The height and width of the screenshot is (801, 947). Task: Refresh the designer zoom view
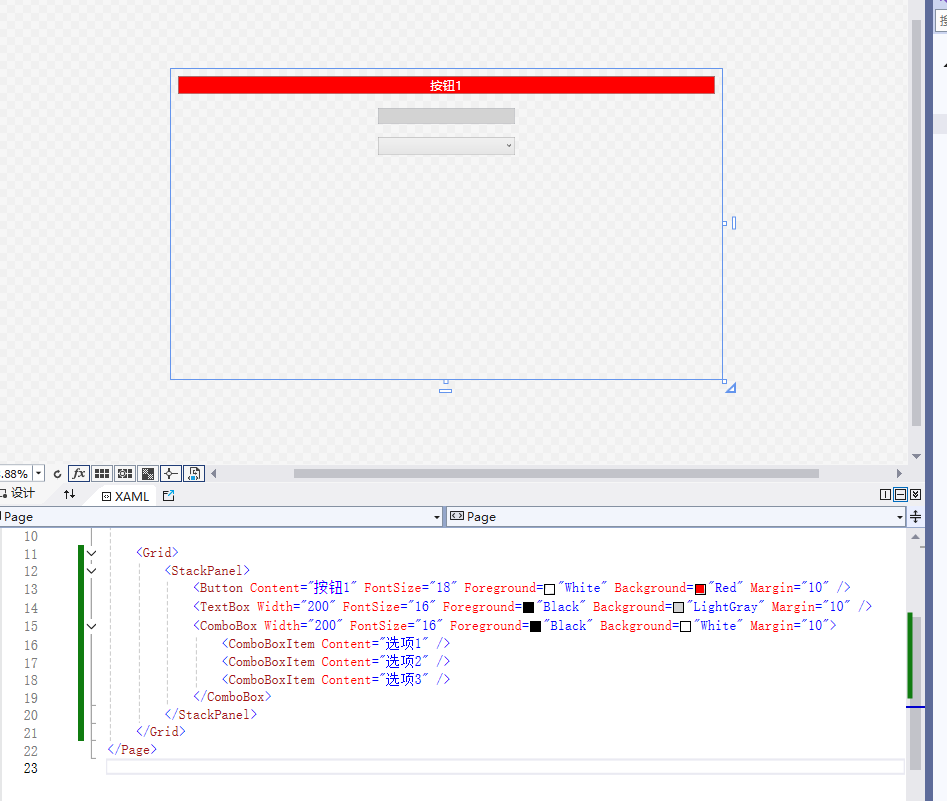[x=57, y=474]
